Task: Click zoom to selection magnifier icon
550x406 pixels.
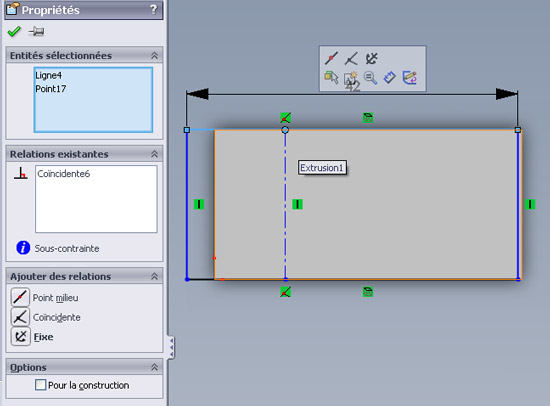Action: click(370, 78)
